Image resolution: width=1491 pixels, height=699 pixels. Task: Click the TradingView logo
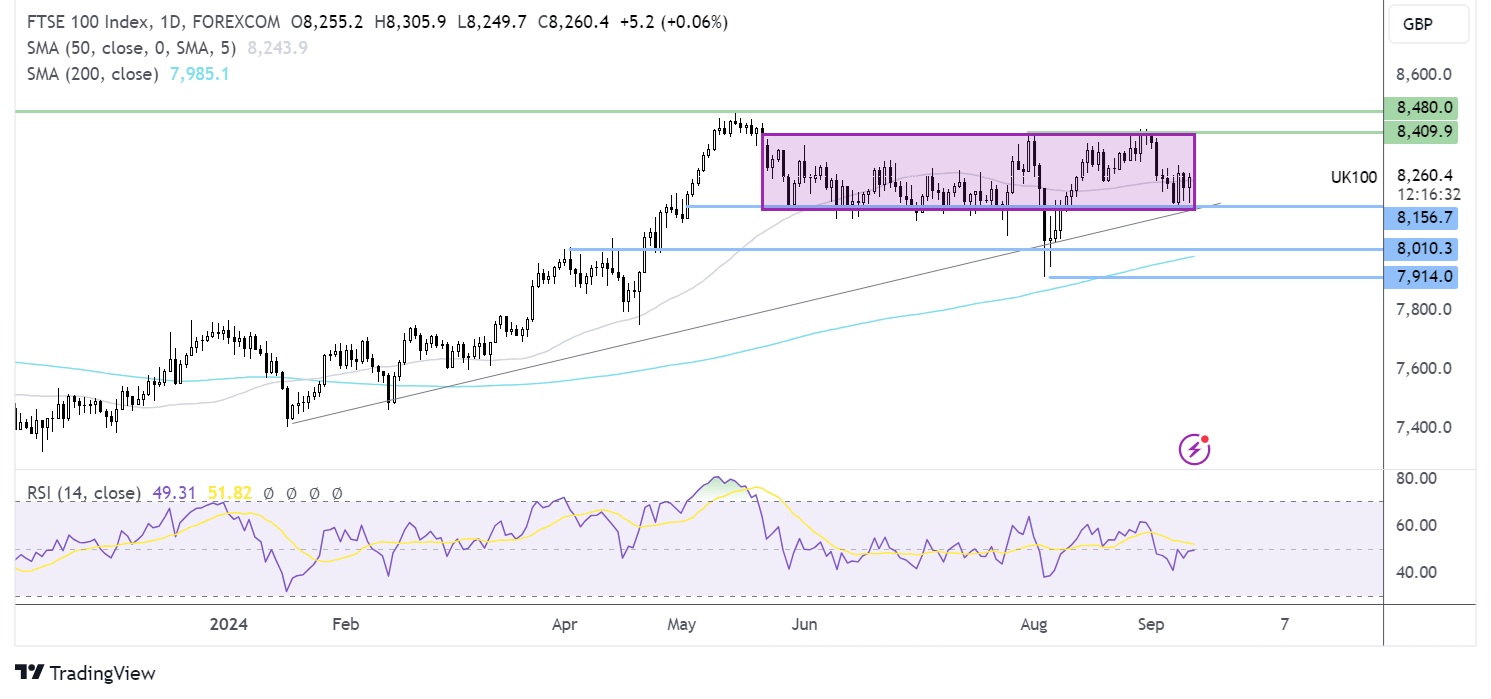tap(85, 673)
